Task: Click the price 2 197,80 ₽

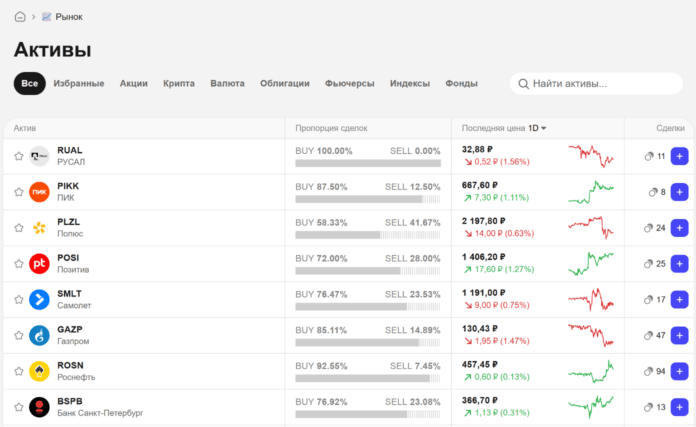Action: (x=483, y=221)
